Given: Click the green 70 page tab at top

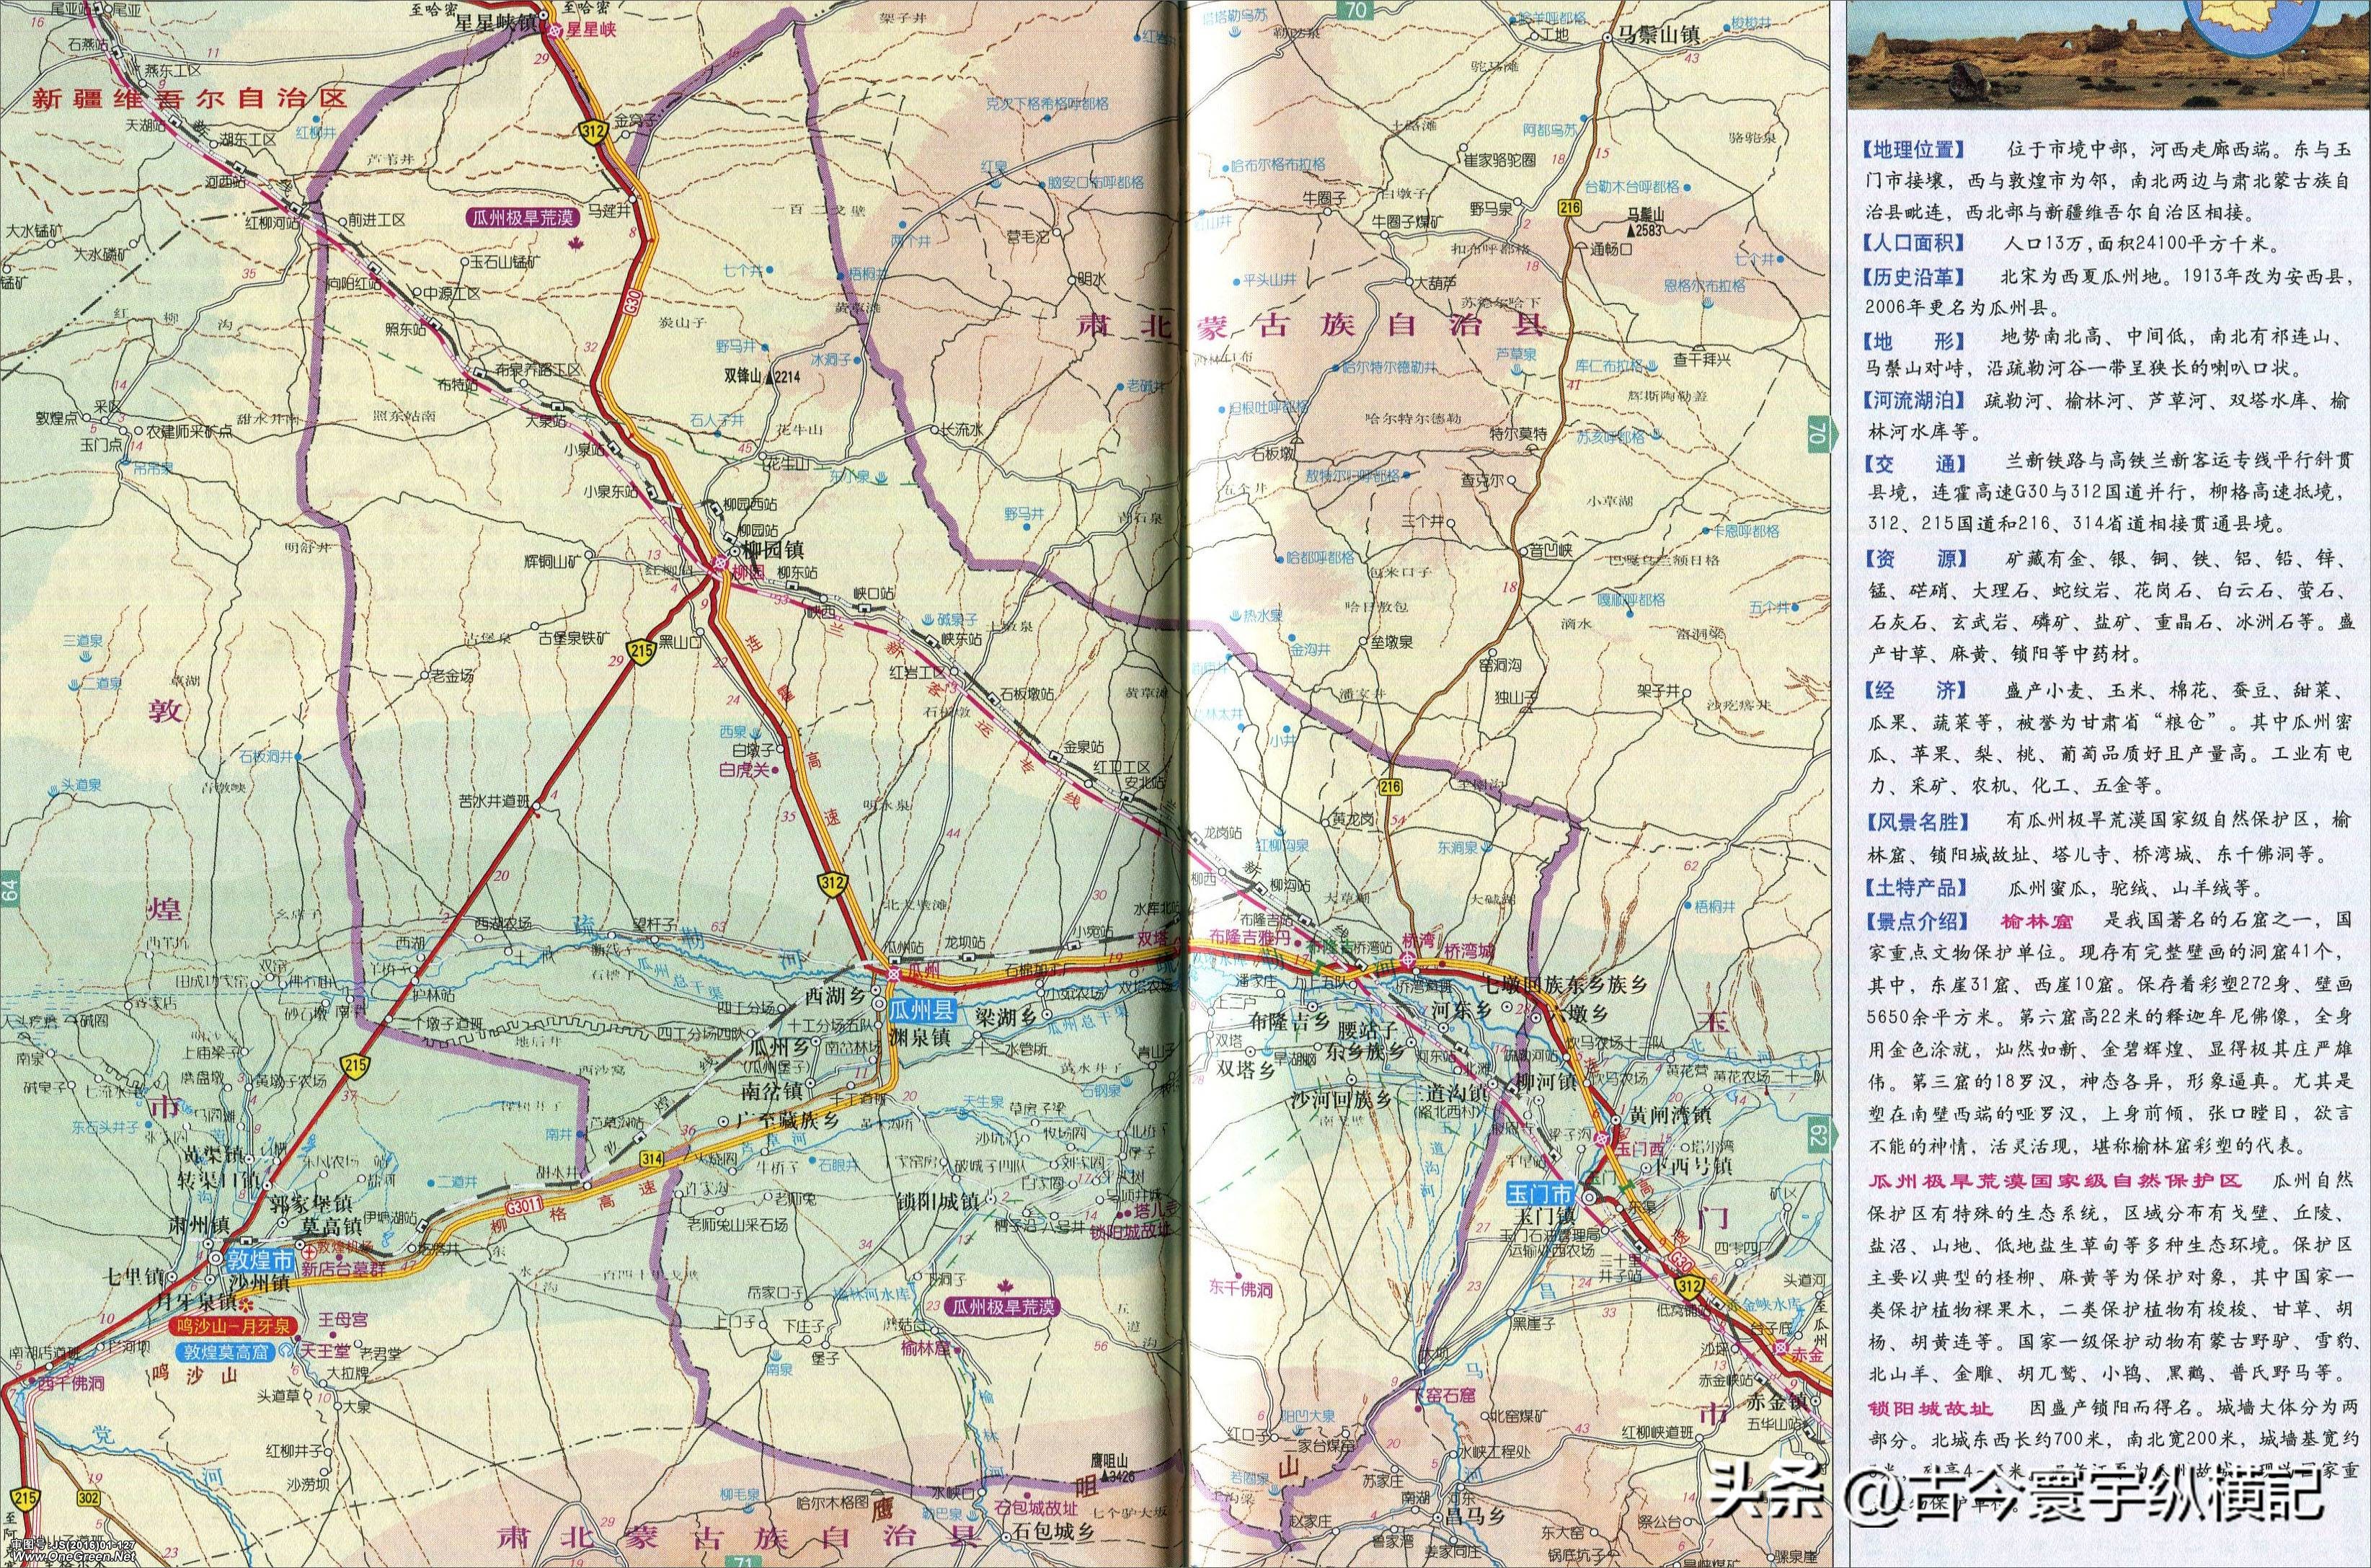Looking at the screenshot, I should pyautogui.click(x=1357, y=11).
